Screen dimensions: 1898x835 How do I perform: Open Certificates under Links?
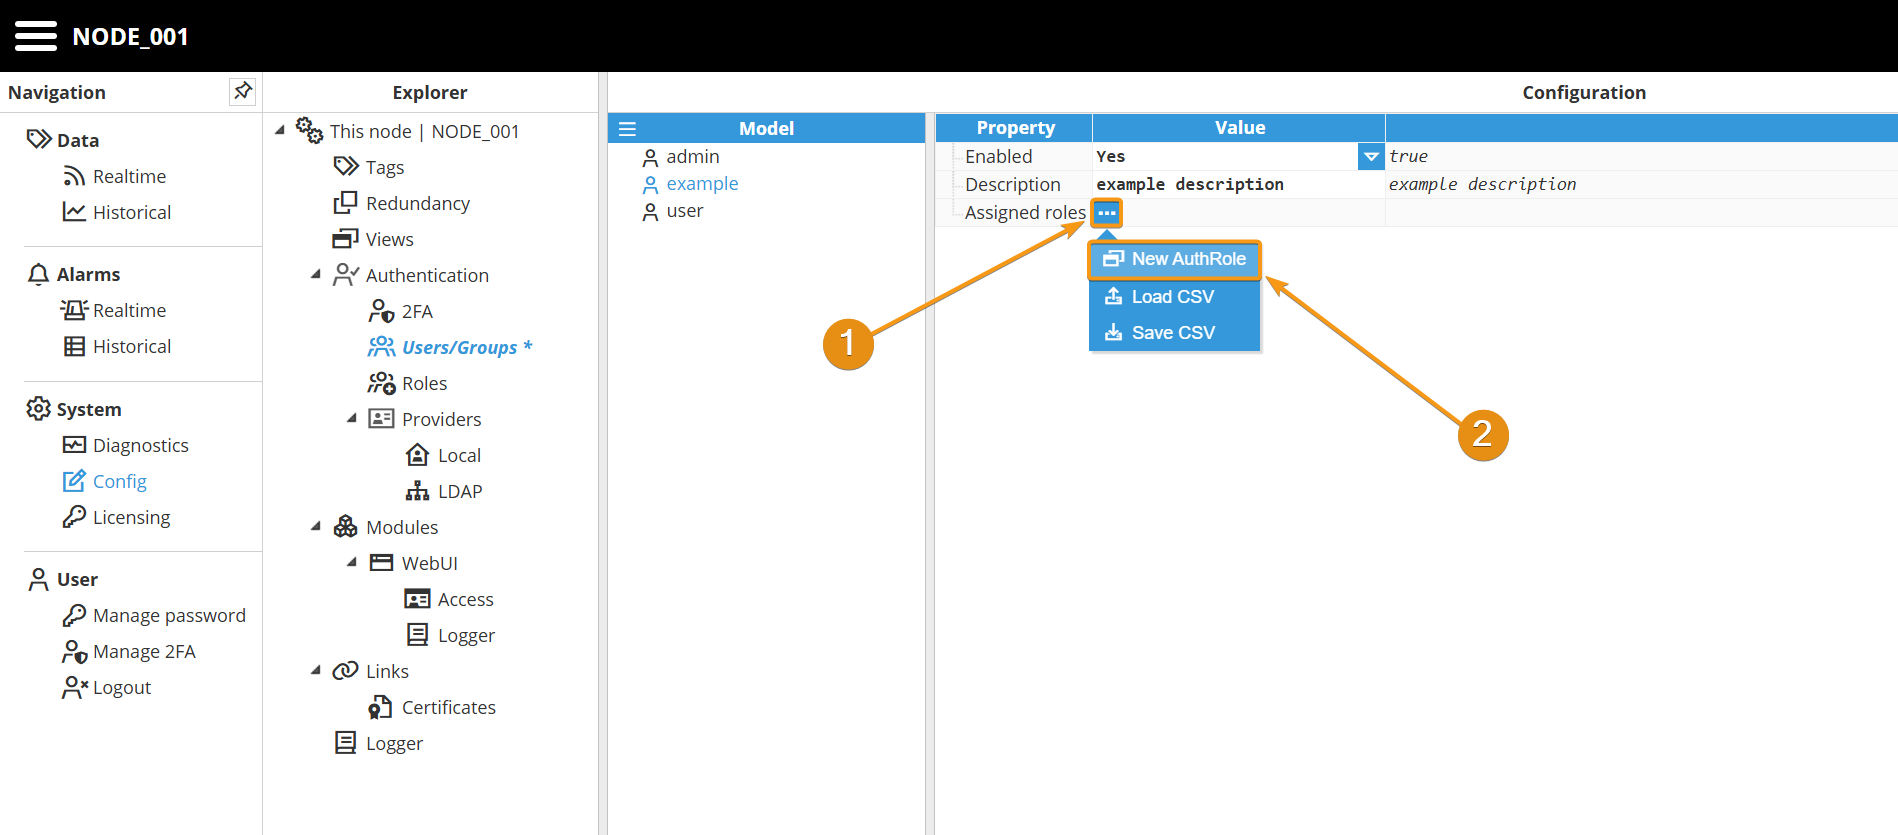pyautogui.click(x=448, y=708)
